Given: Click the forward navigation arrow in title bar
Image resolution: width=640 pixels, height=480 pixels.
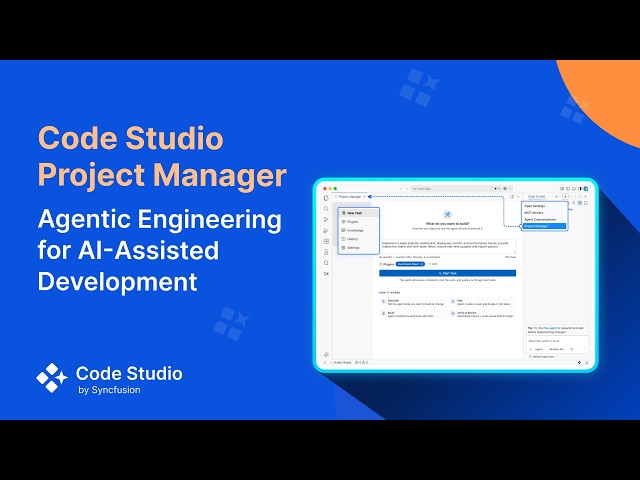Looking at the screenshot, I should [407, 189].
